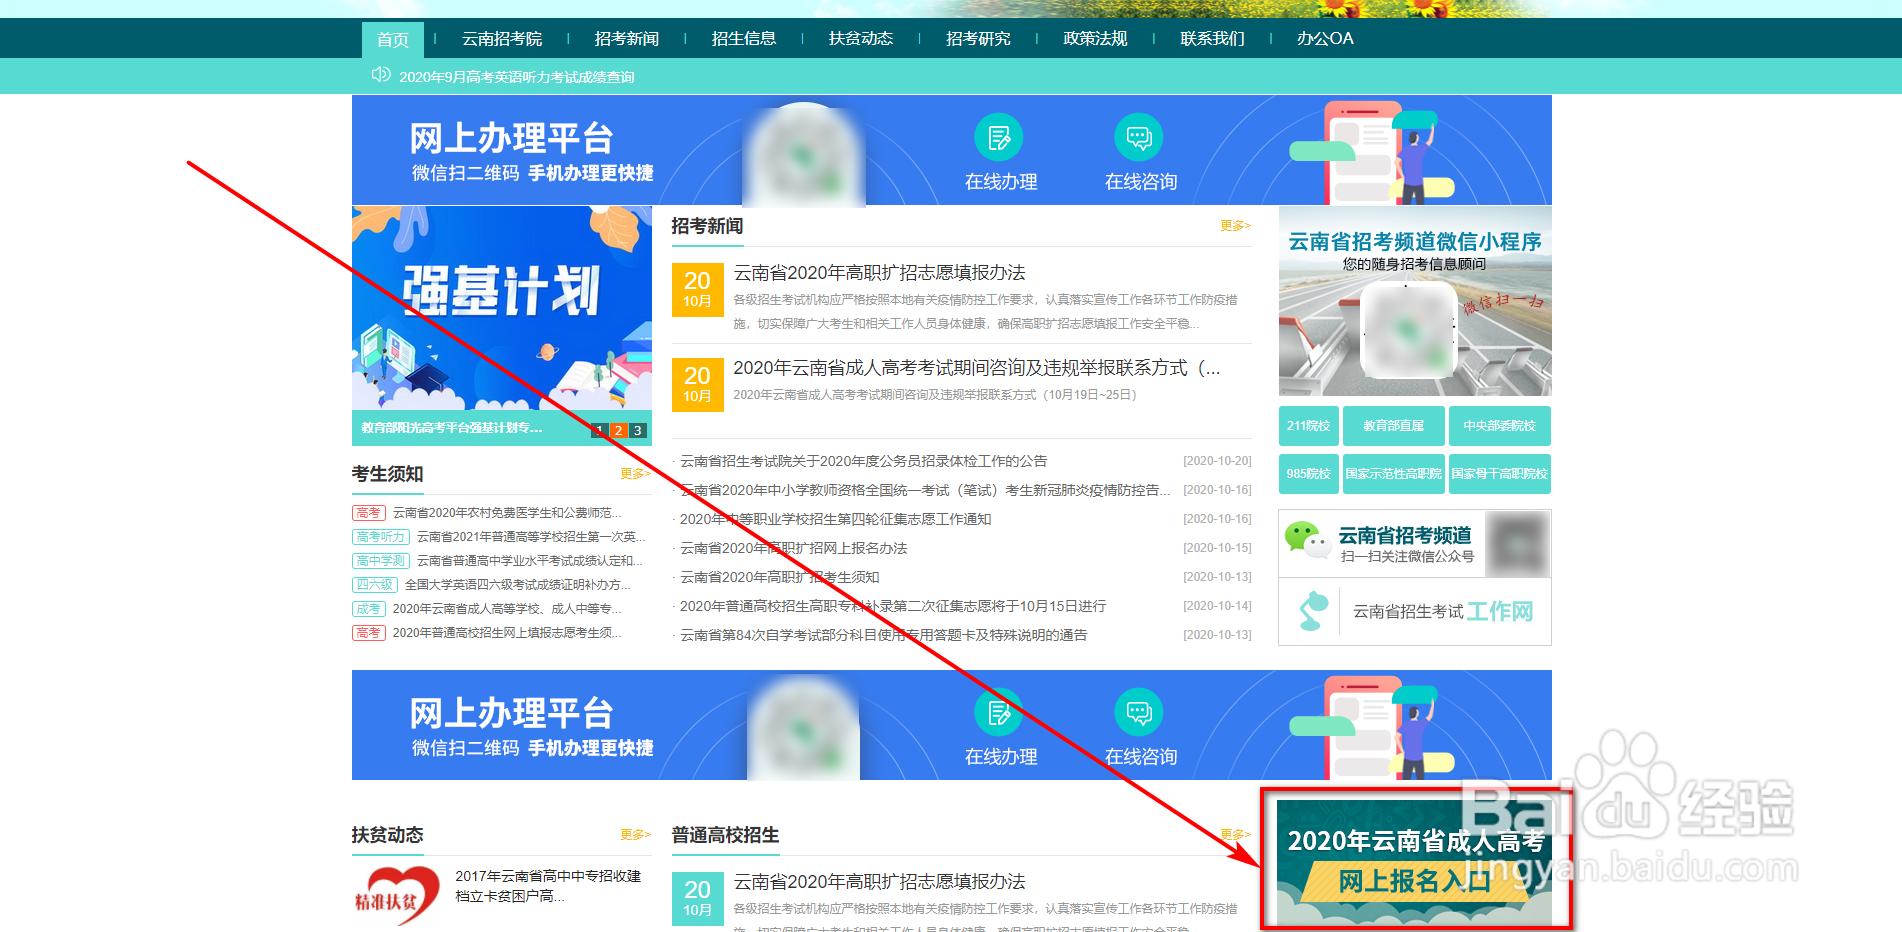Show more 扶贫动态 with the 更多 link

coord(635,835)
